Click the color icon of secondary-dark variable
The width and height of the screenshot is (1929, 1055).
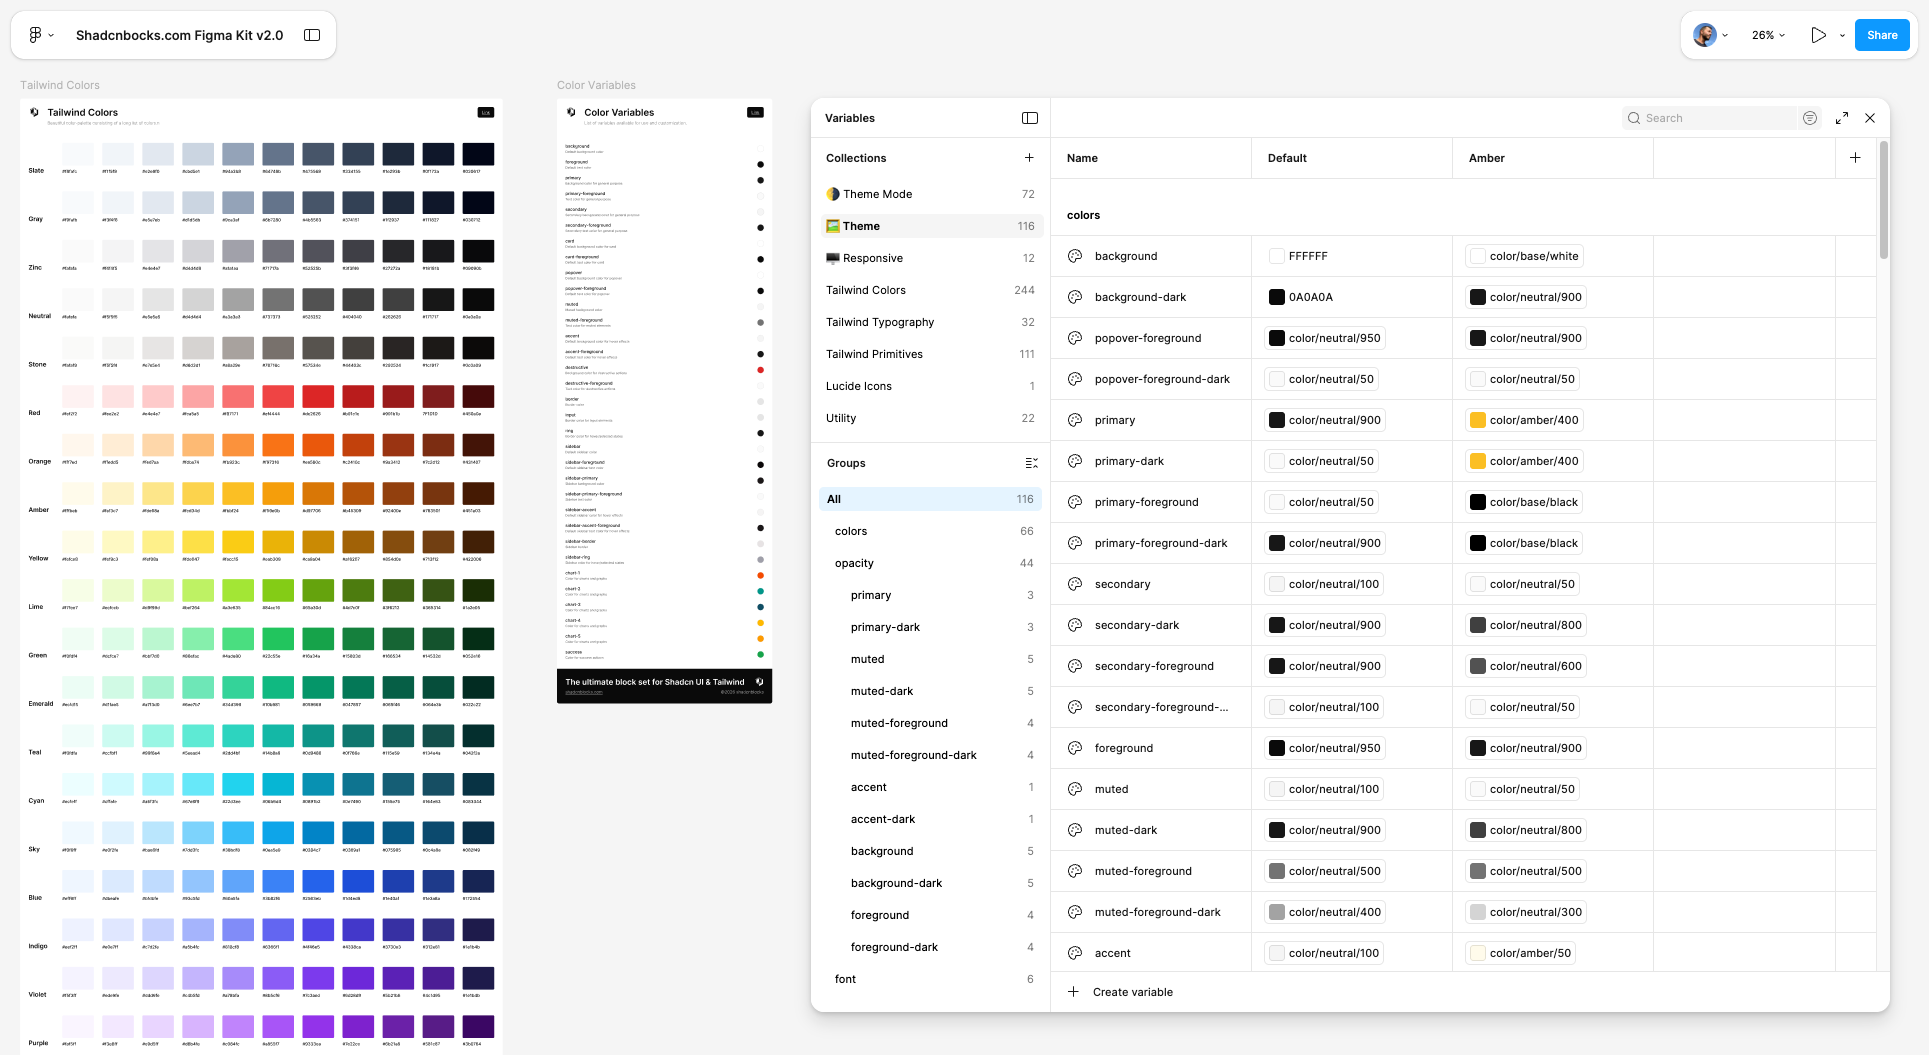[1075, 625]
